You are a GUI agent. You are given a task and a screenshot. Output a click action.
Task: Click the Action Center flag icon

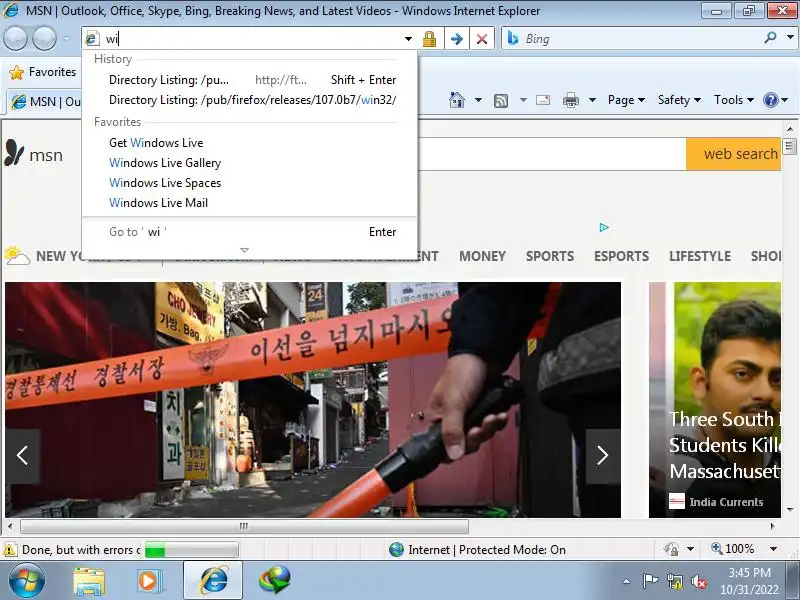[x=649, y=581]
